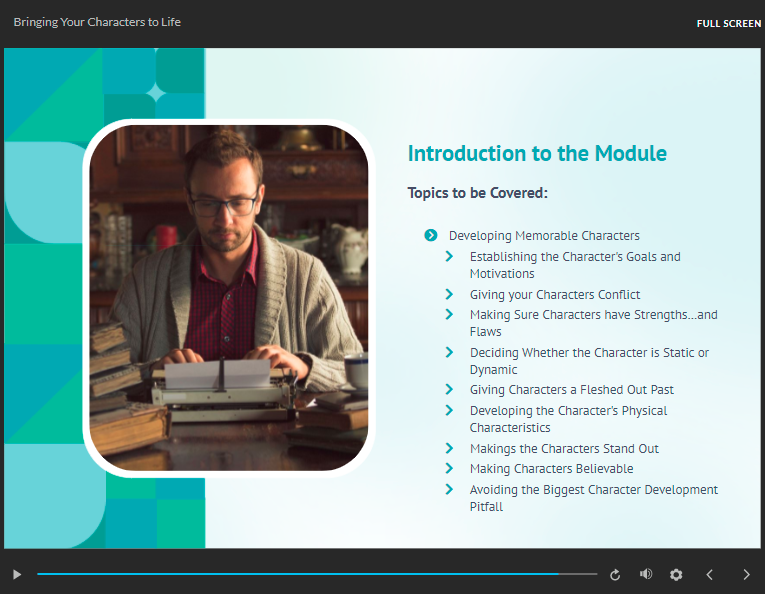The image size is (765, 594).
Task: Click the heading Introduction to the Module
Action: (537, 153)
